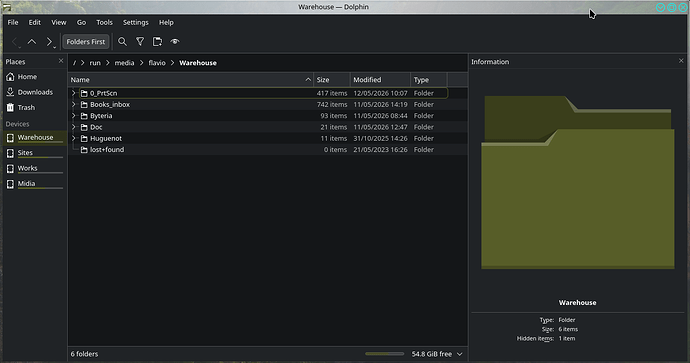Select the Warehouse device
This screenshot has height=363, width=690.
click(34, 138)
